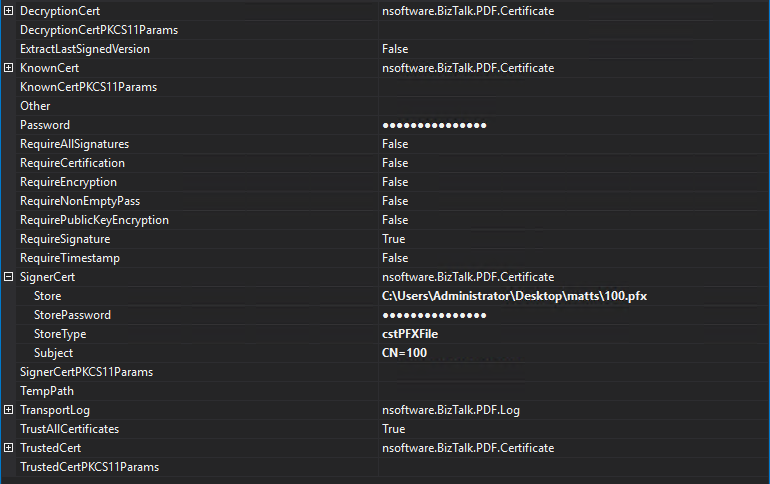This screenshot has height=484, width=770.
Task: Expand the DecryptionCert property node
Action: (x=8, y=10)
